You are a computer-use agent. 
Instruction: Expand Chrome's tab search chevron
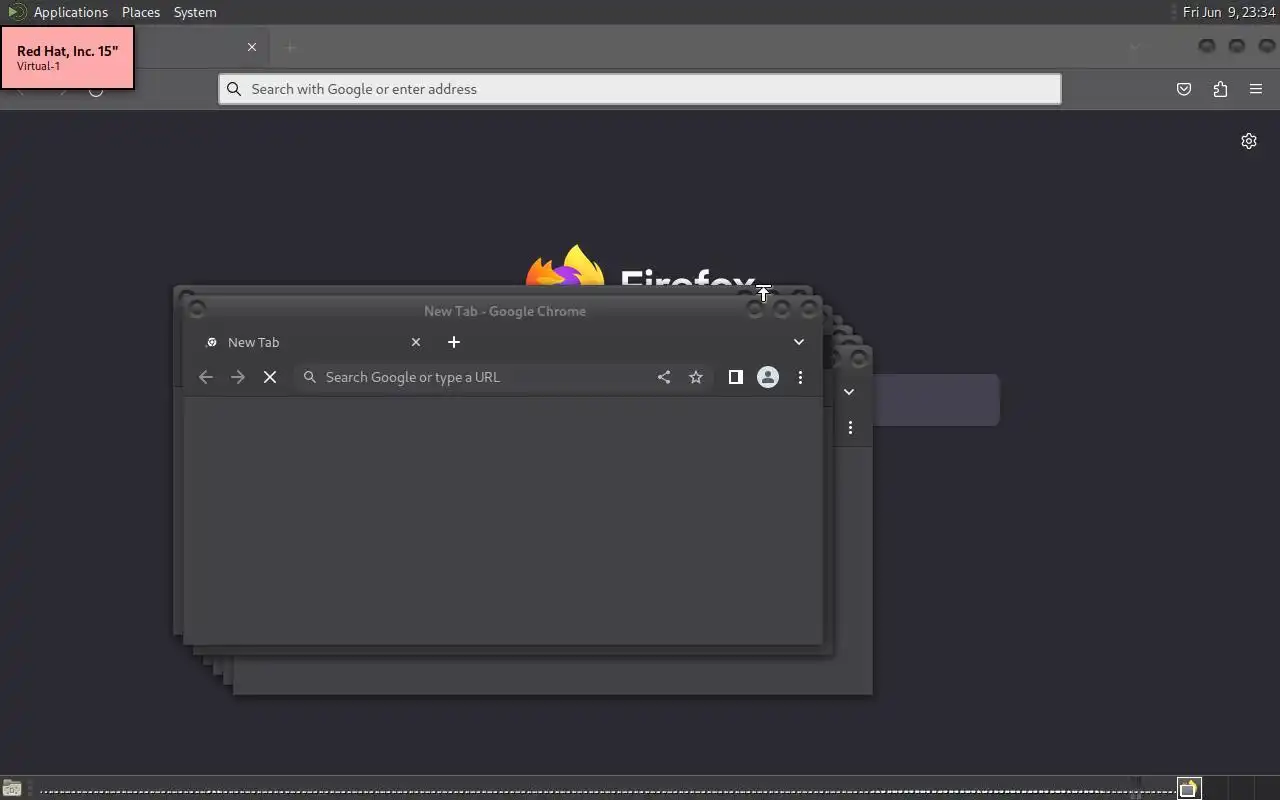[x=799, y=342]
